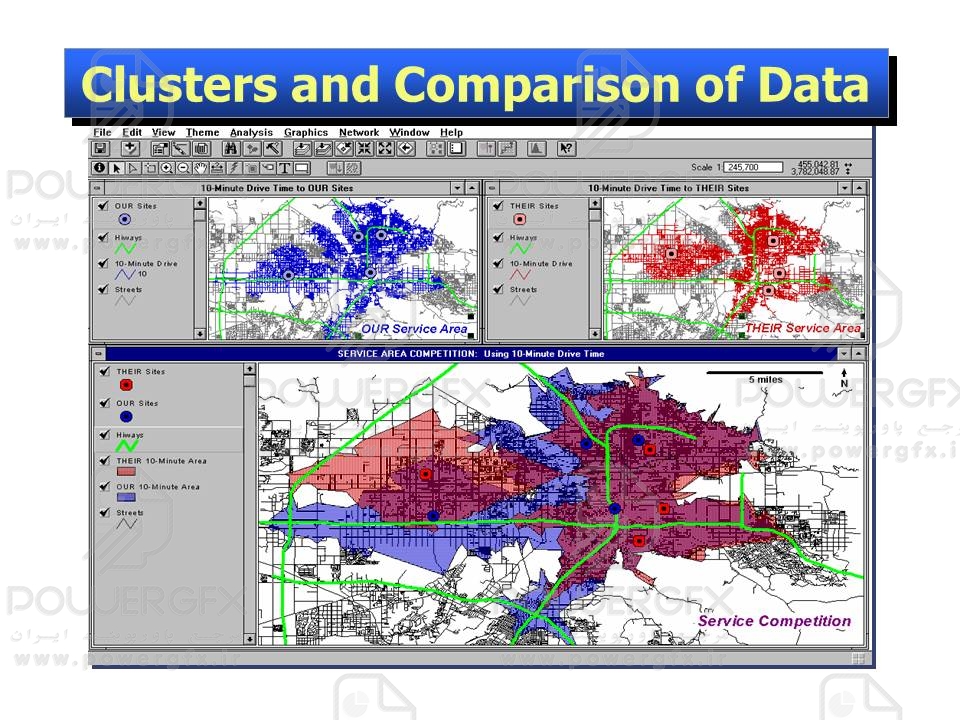The image size is (960, 720).
Task: Select the Text (T) tool
Action: (284, 168)
